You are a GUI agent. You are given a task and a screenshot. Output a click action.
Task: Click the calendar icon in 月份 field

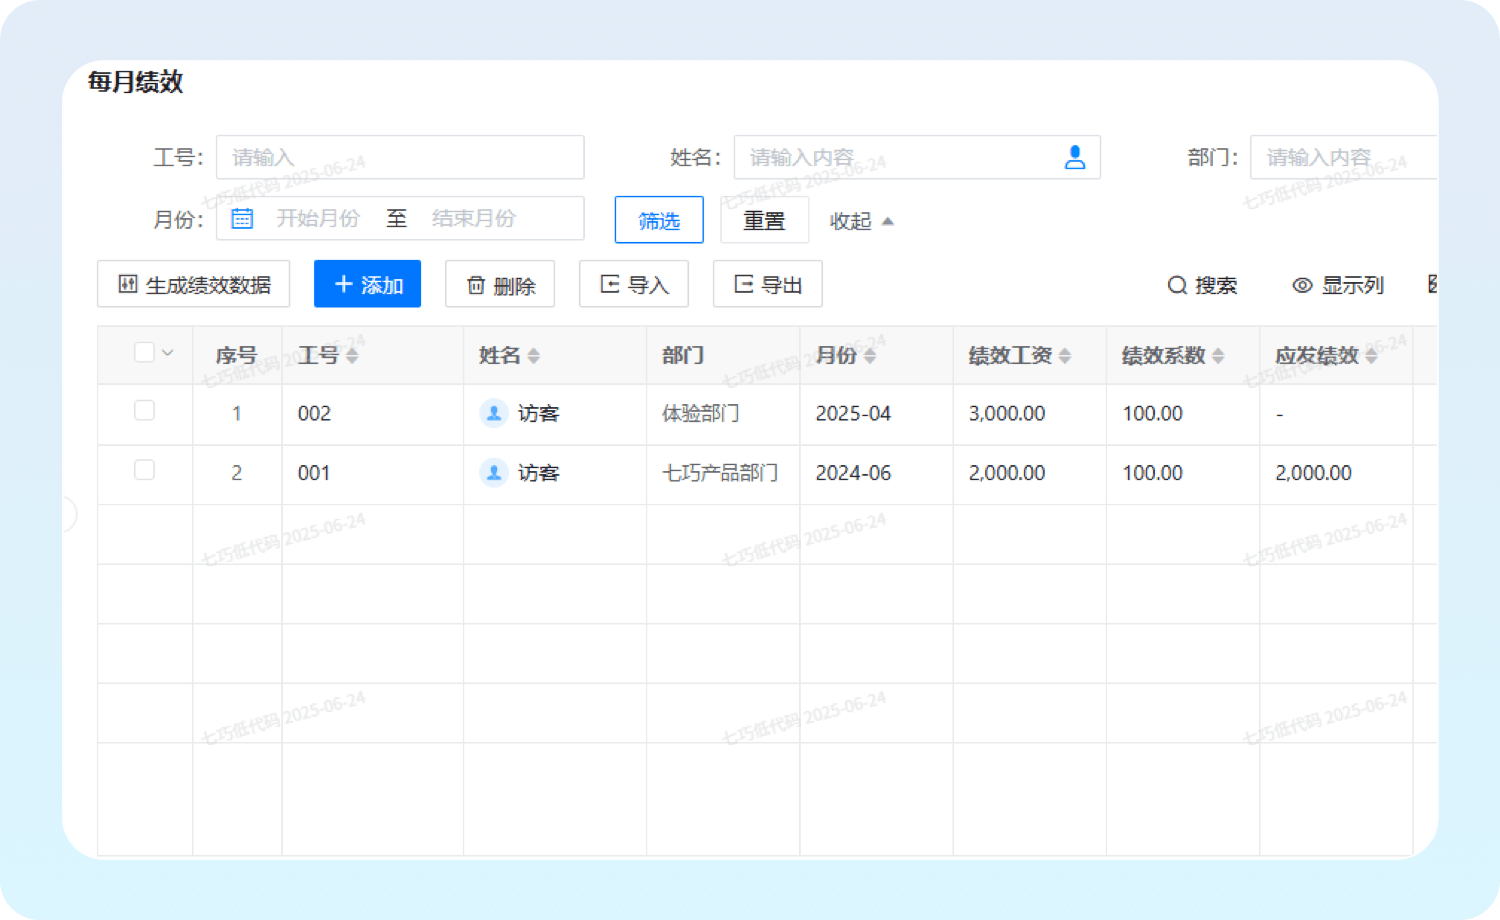242,219
